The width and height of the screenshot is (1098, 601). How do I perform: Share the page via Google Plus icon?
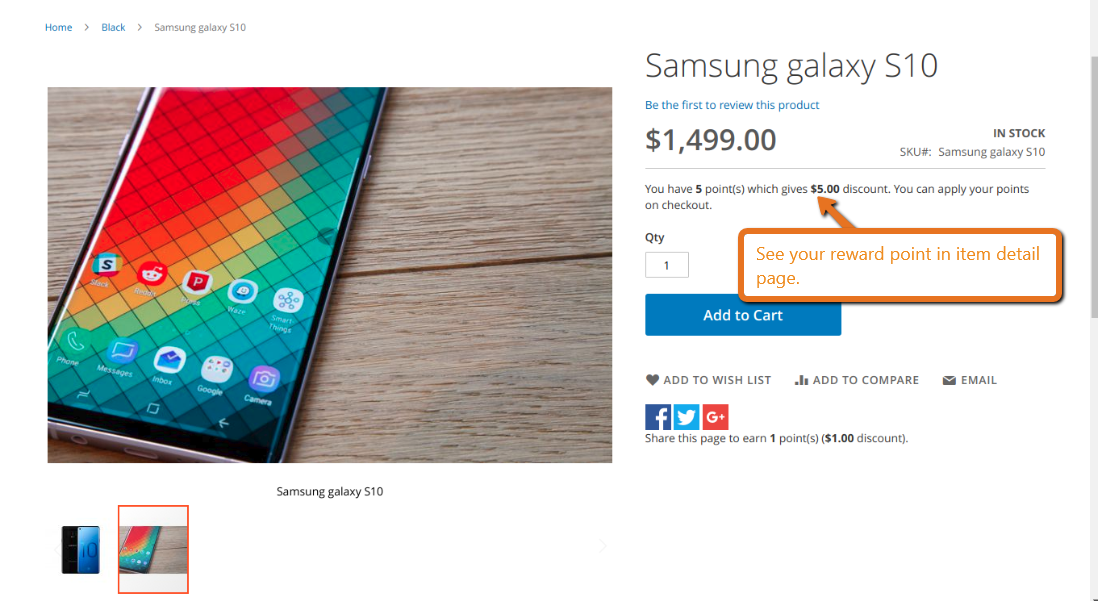pos(715,417)
